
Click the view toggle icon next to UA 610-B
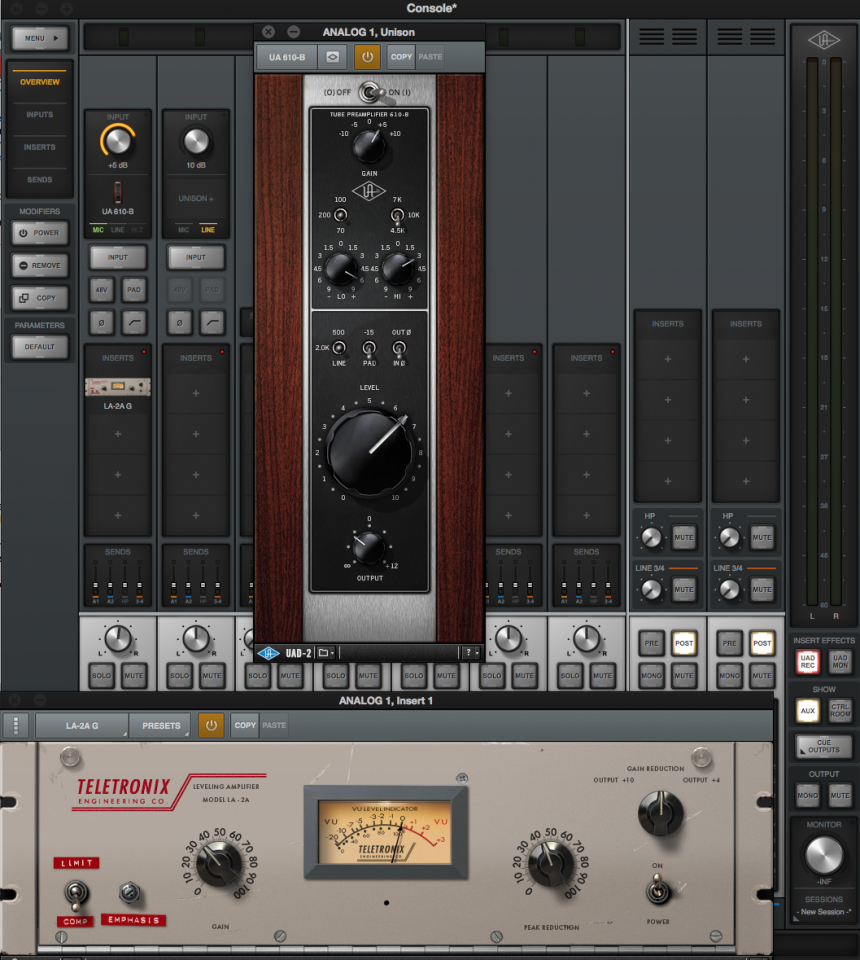pos(332,57)
